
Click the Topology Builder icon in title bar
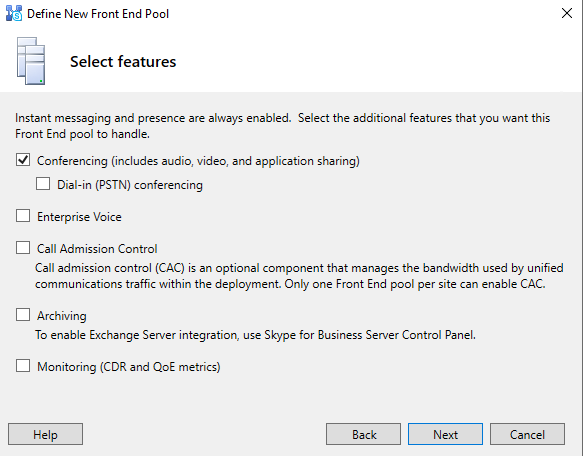coord(14,13)
